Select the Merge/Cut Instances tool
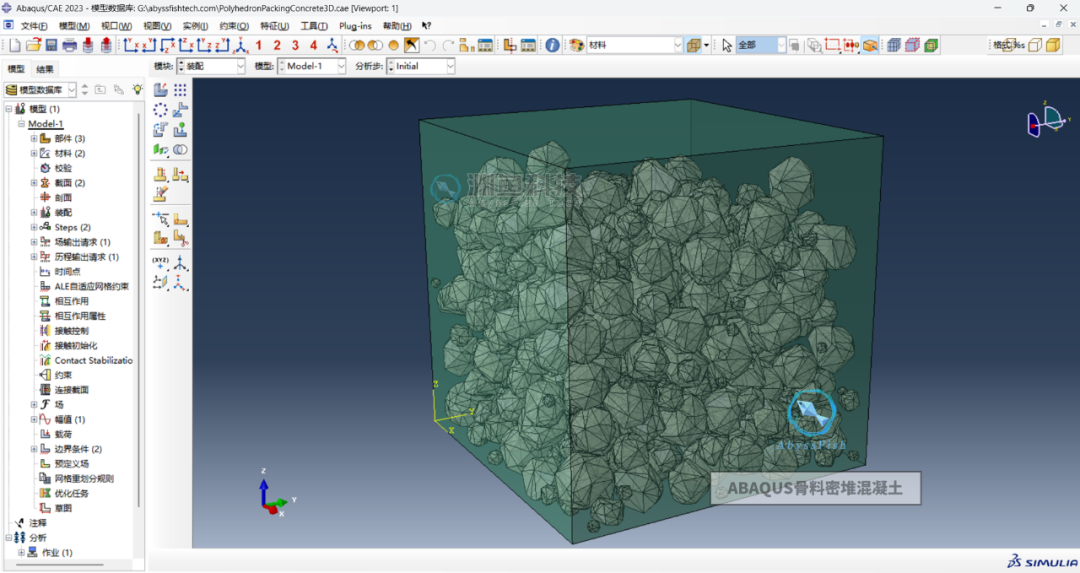 coord(180,149)
